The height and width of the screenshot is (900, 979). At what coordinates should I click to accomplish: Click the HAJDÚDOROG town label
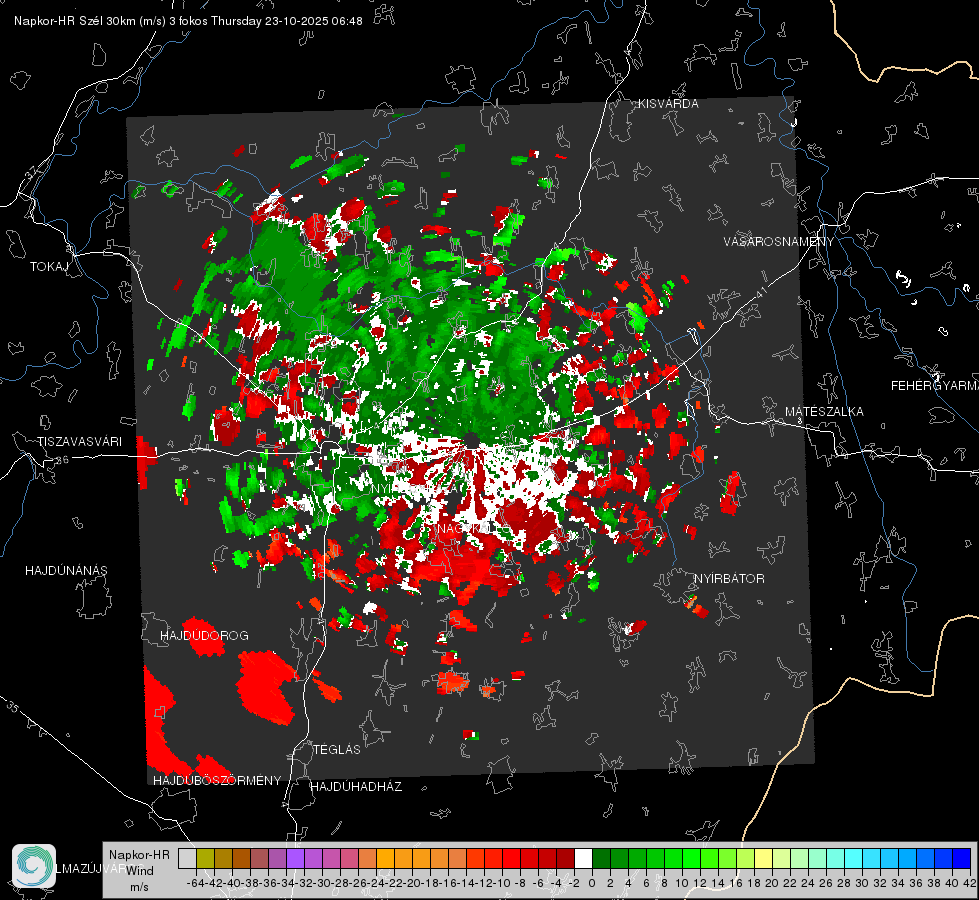[x=204, y=636]
